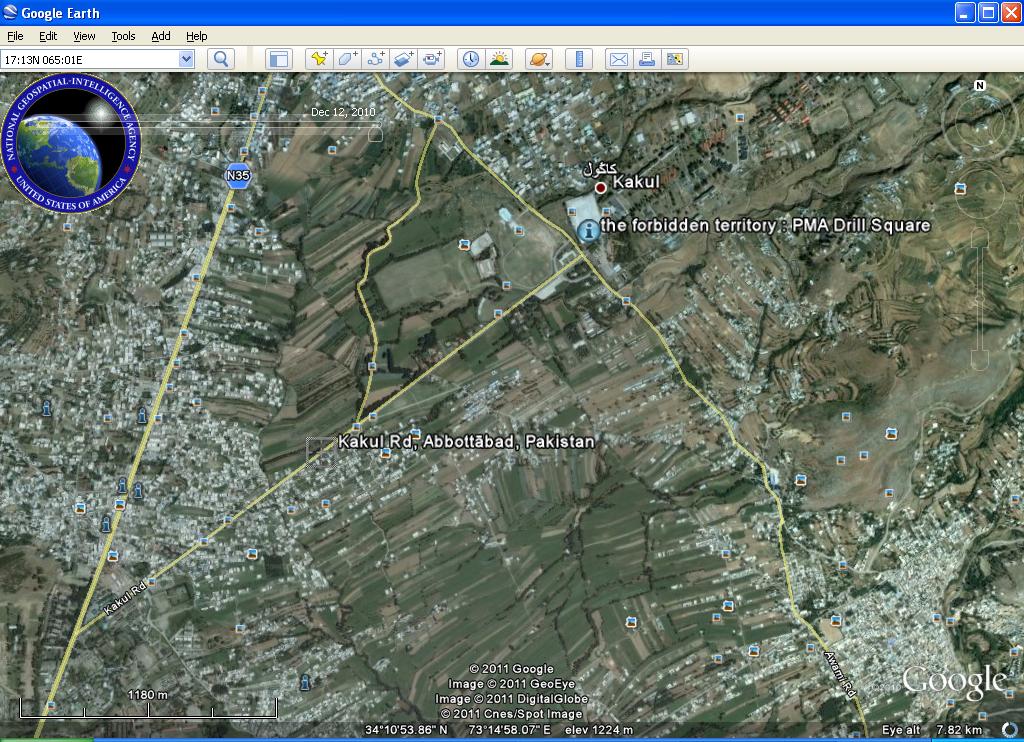Image resolution: width=1024 pixels, height=742 pixels.
Task: Click the zoom slider on the right
Action: coord(980,300)
